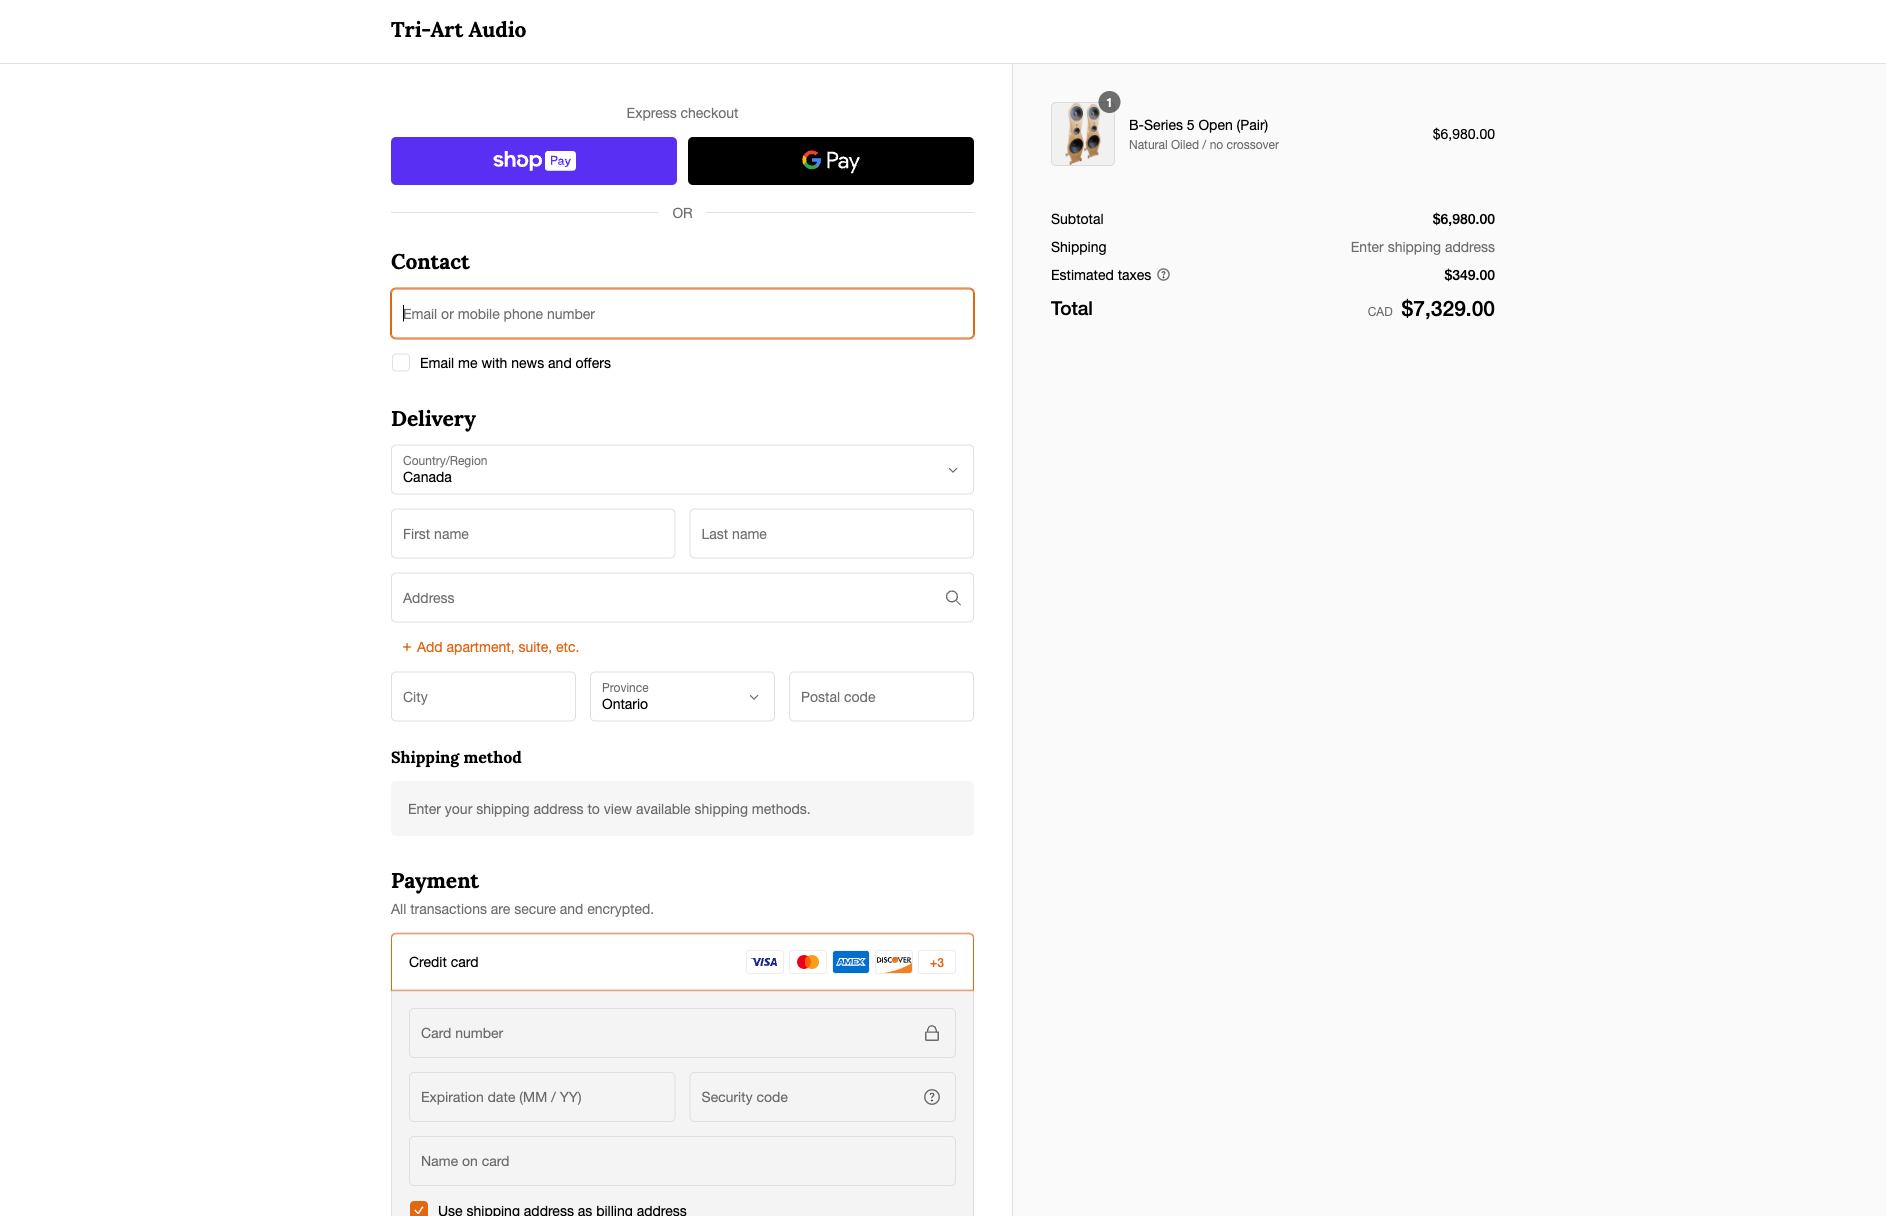This screenshot has width=1886, height=1216.
Task: Click the estimated taxes help icon
Action: click(x=1163, y=275)
